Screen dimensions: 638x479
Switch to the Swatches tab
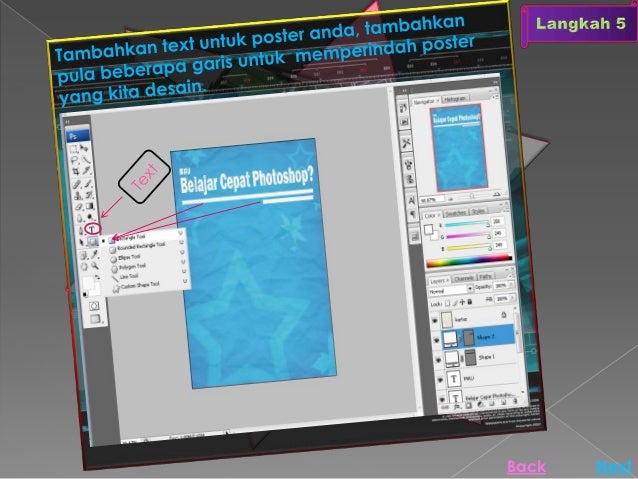point(456,213)
